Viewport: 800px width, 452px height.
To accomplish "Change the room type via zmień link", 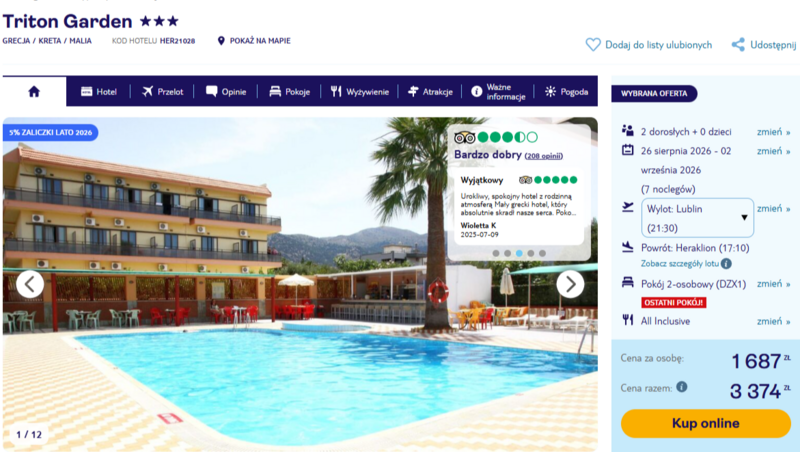I will [773, 284].
